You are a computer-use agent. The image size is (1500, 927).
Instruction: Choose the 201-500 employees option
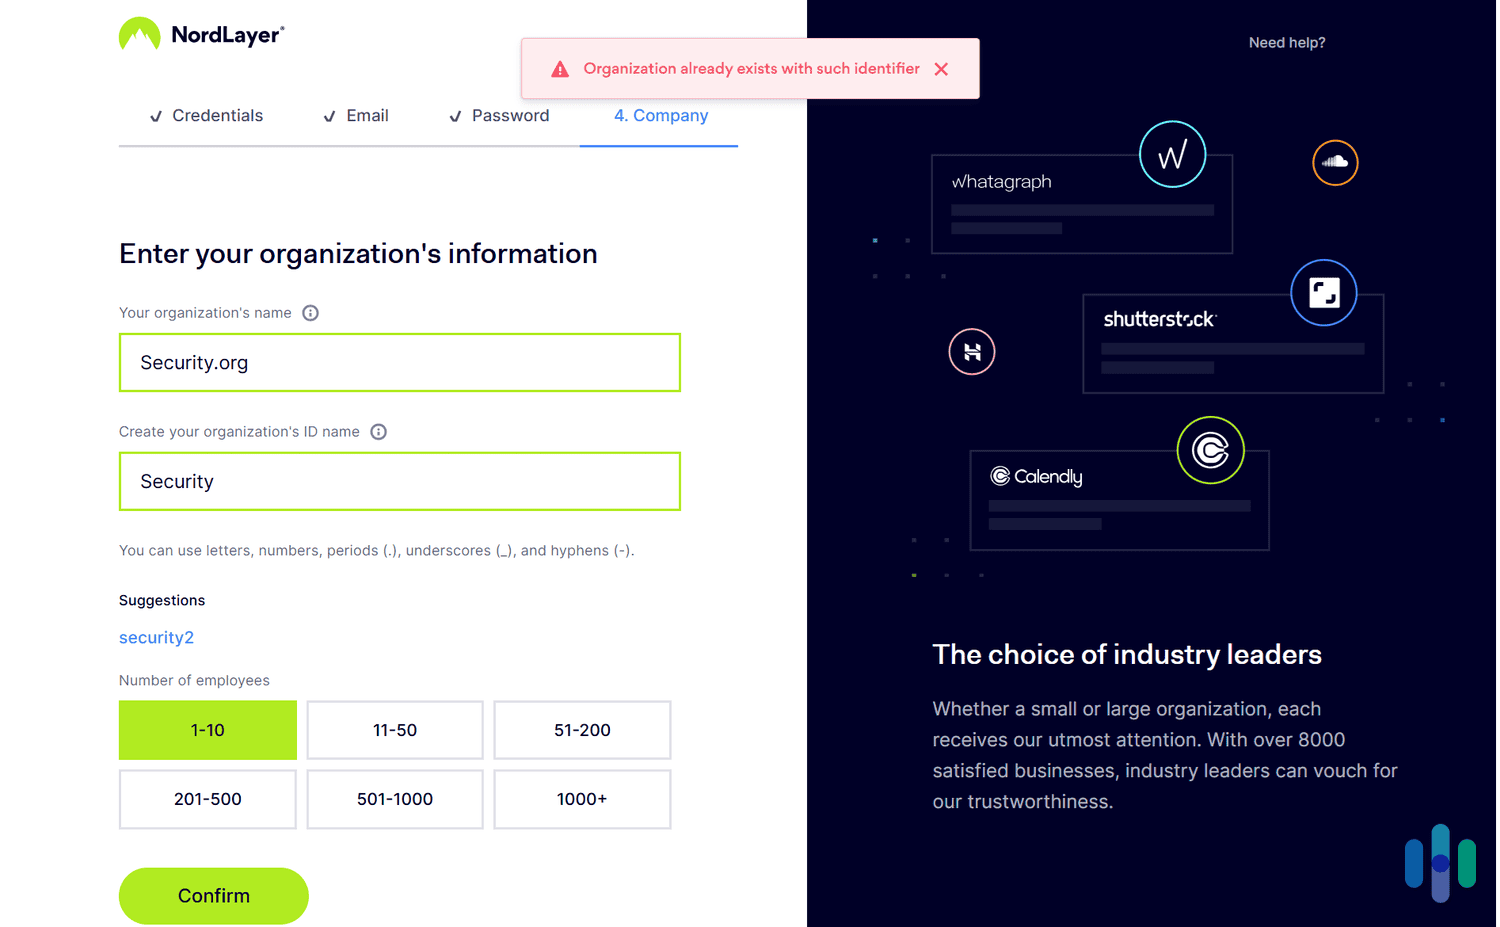click(x=208, y=799)
